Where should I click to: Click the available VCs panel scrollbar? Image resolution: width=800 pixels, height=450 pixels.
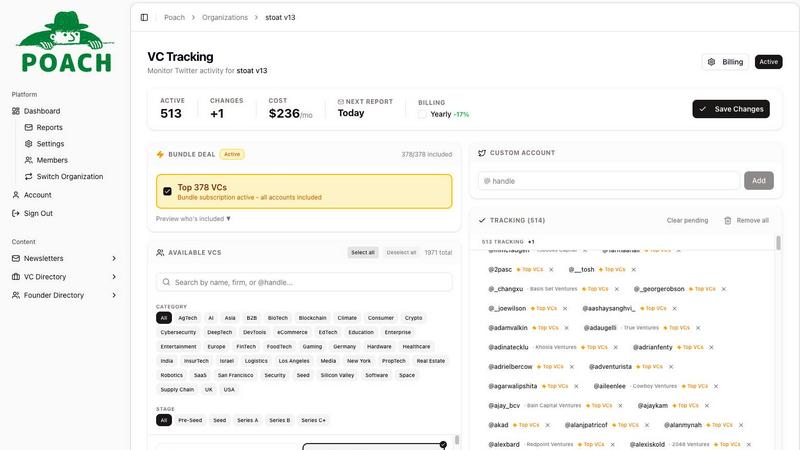(x=457, y=440)
